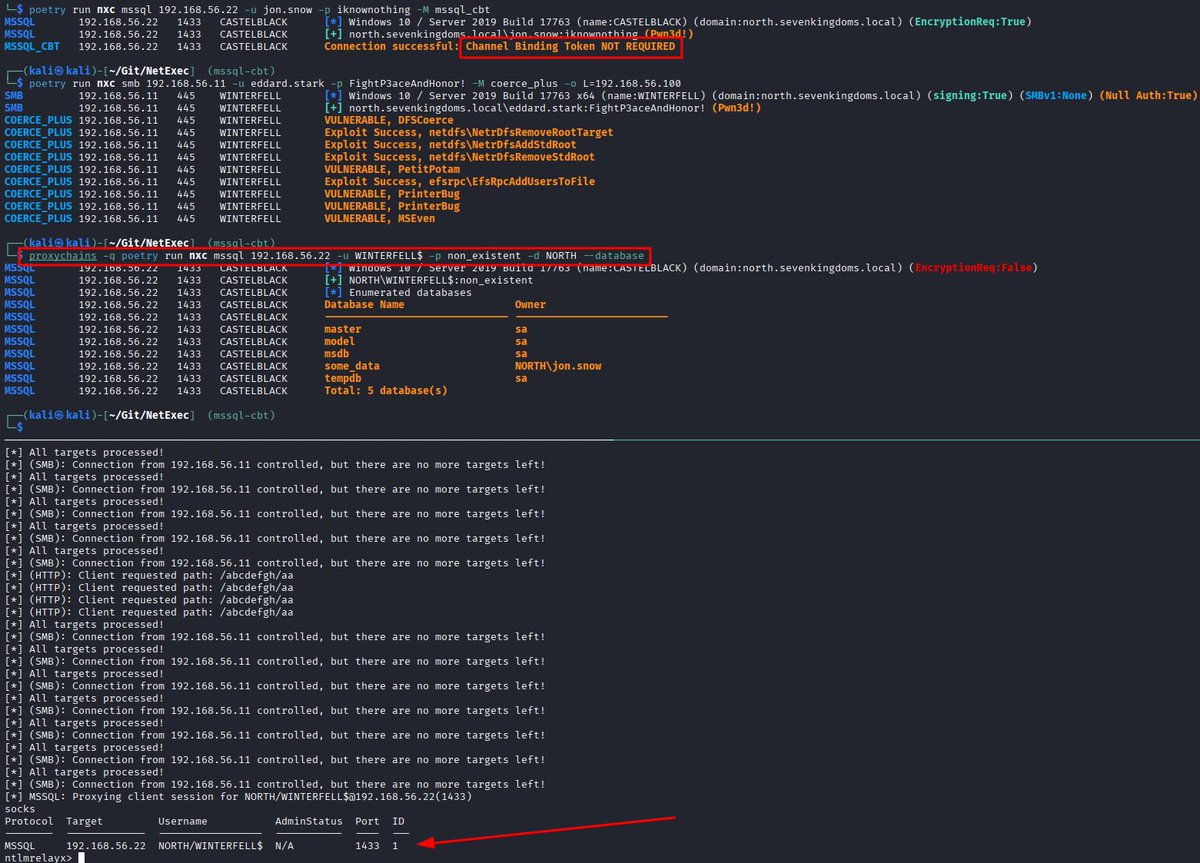1200x863 pixels.
Task: Click 'Connection successful:' in the MSSQL_CBT row
Action: click(392, 46)
